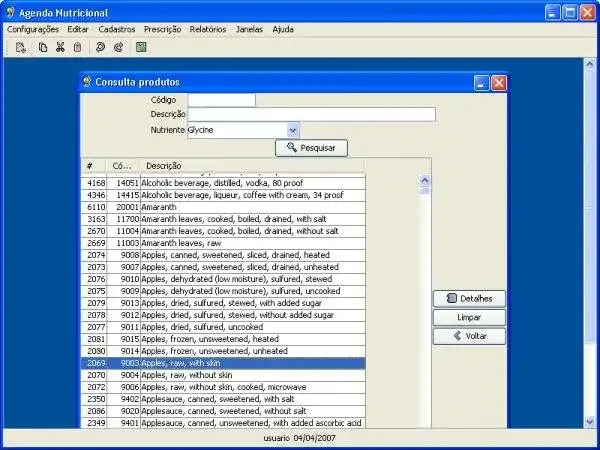
Task: Select row 'Alcoholic beverage, distilled, vodka, 80 proof'
Action: (x=223, y=183)
